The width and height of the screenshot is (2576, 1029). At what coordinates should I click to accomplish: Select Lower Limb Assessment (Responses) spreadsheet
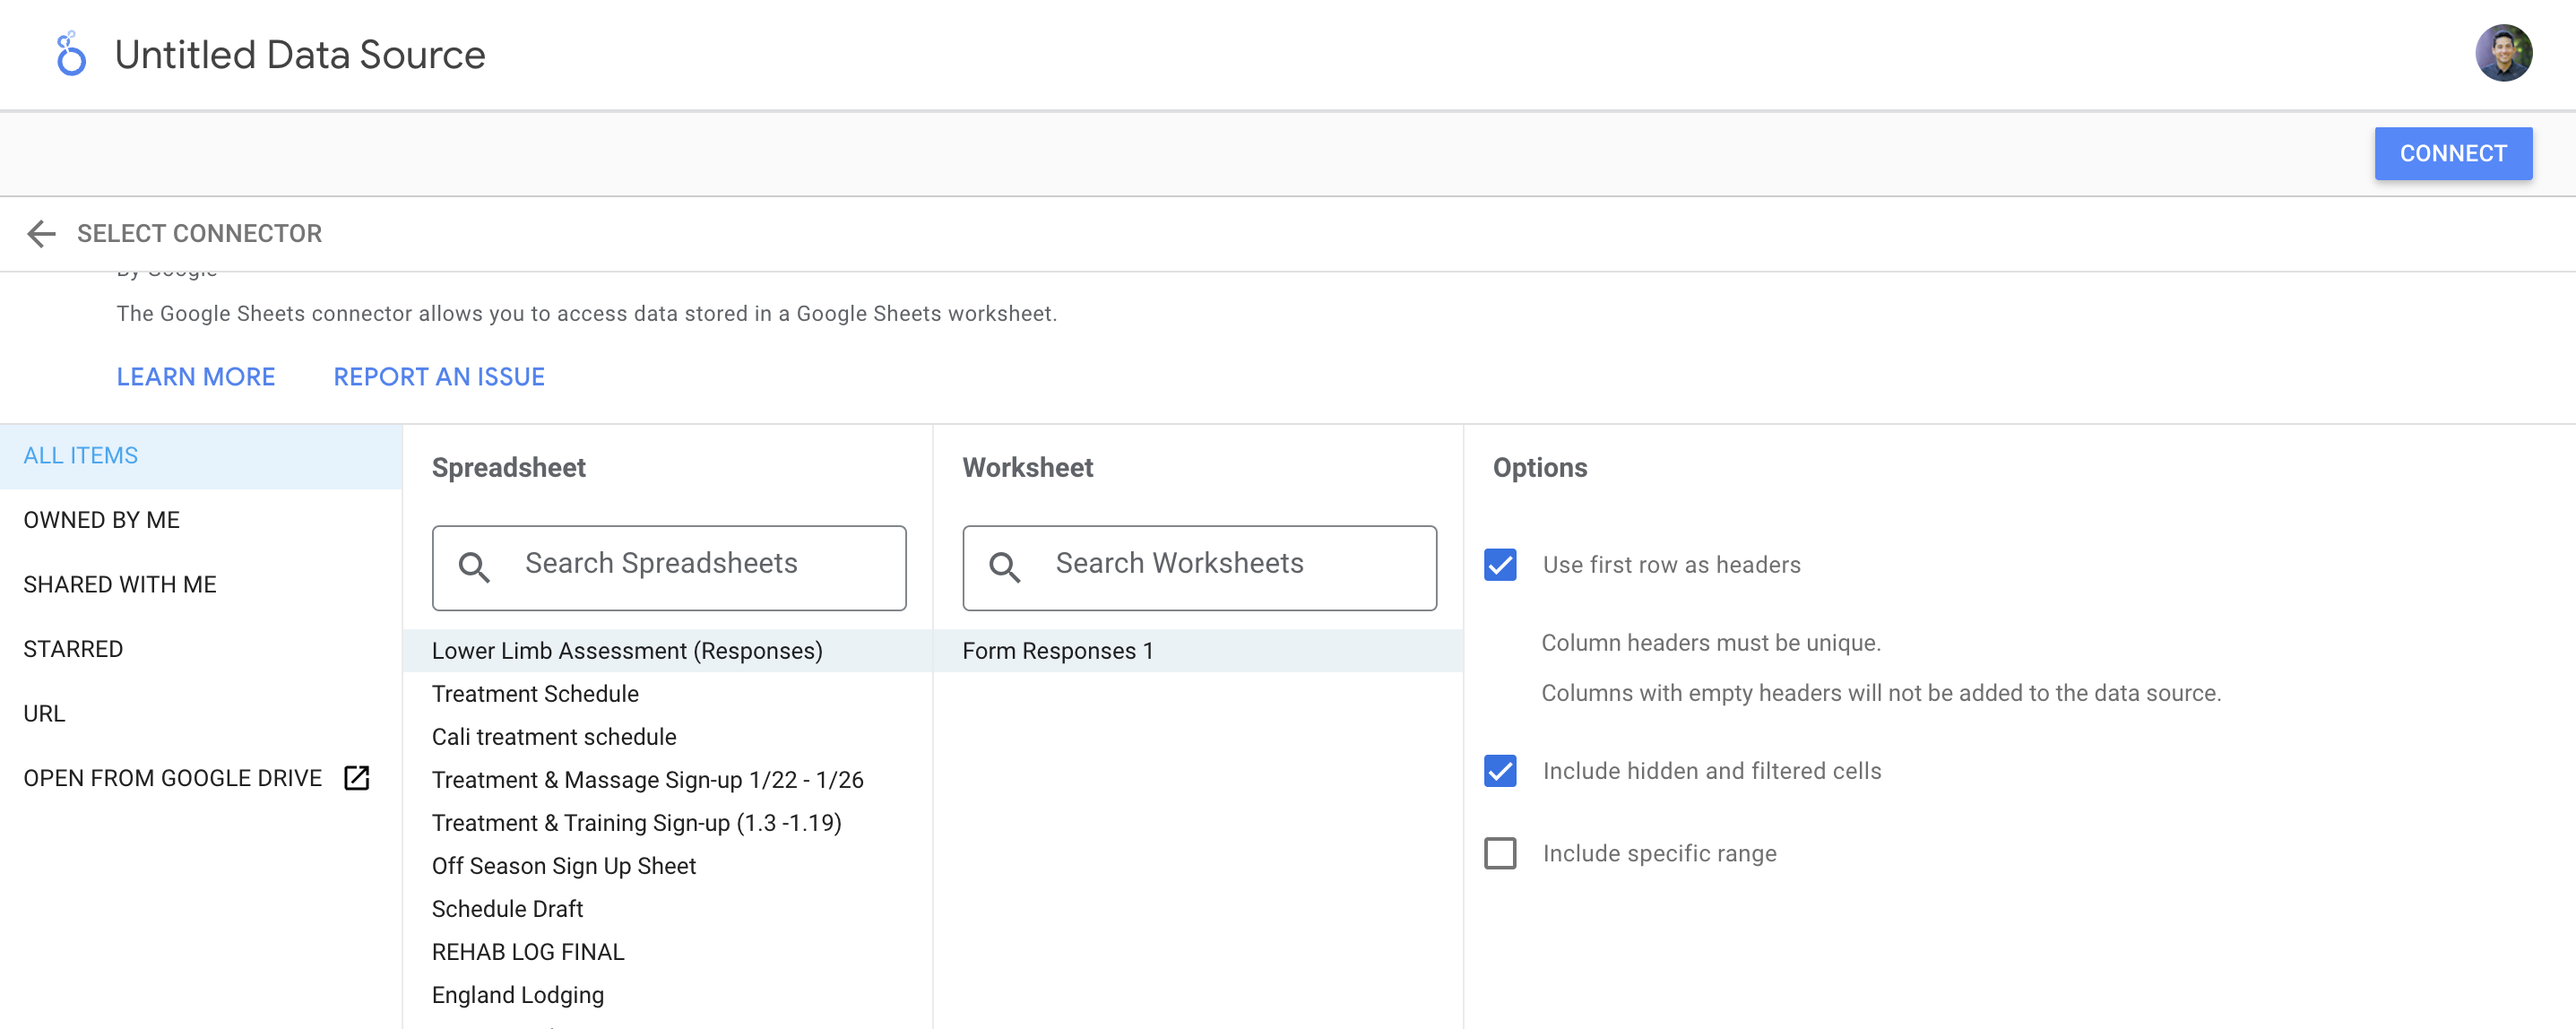(x=667, y=651)
